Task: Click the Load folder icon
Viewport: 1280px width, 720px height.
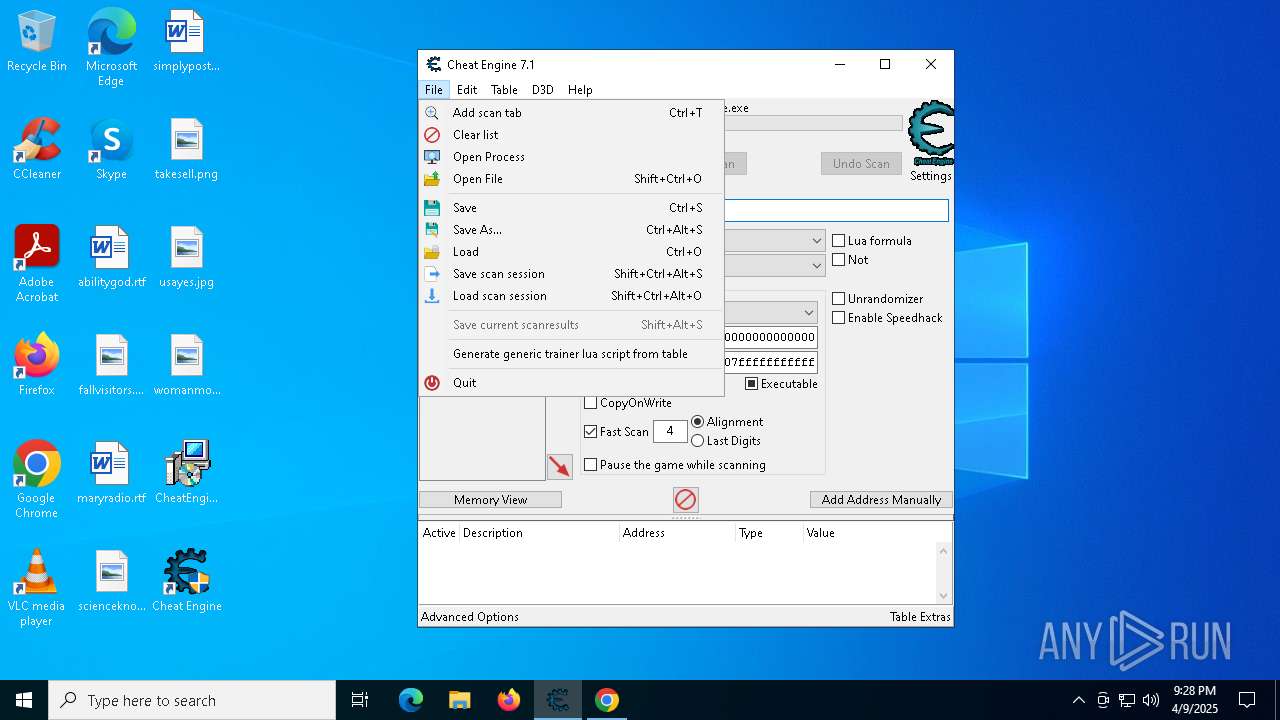Action: click(x=432, y=252)
